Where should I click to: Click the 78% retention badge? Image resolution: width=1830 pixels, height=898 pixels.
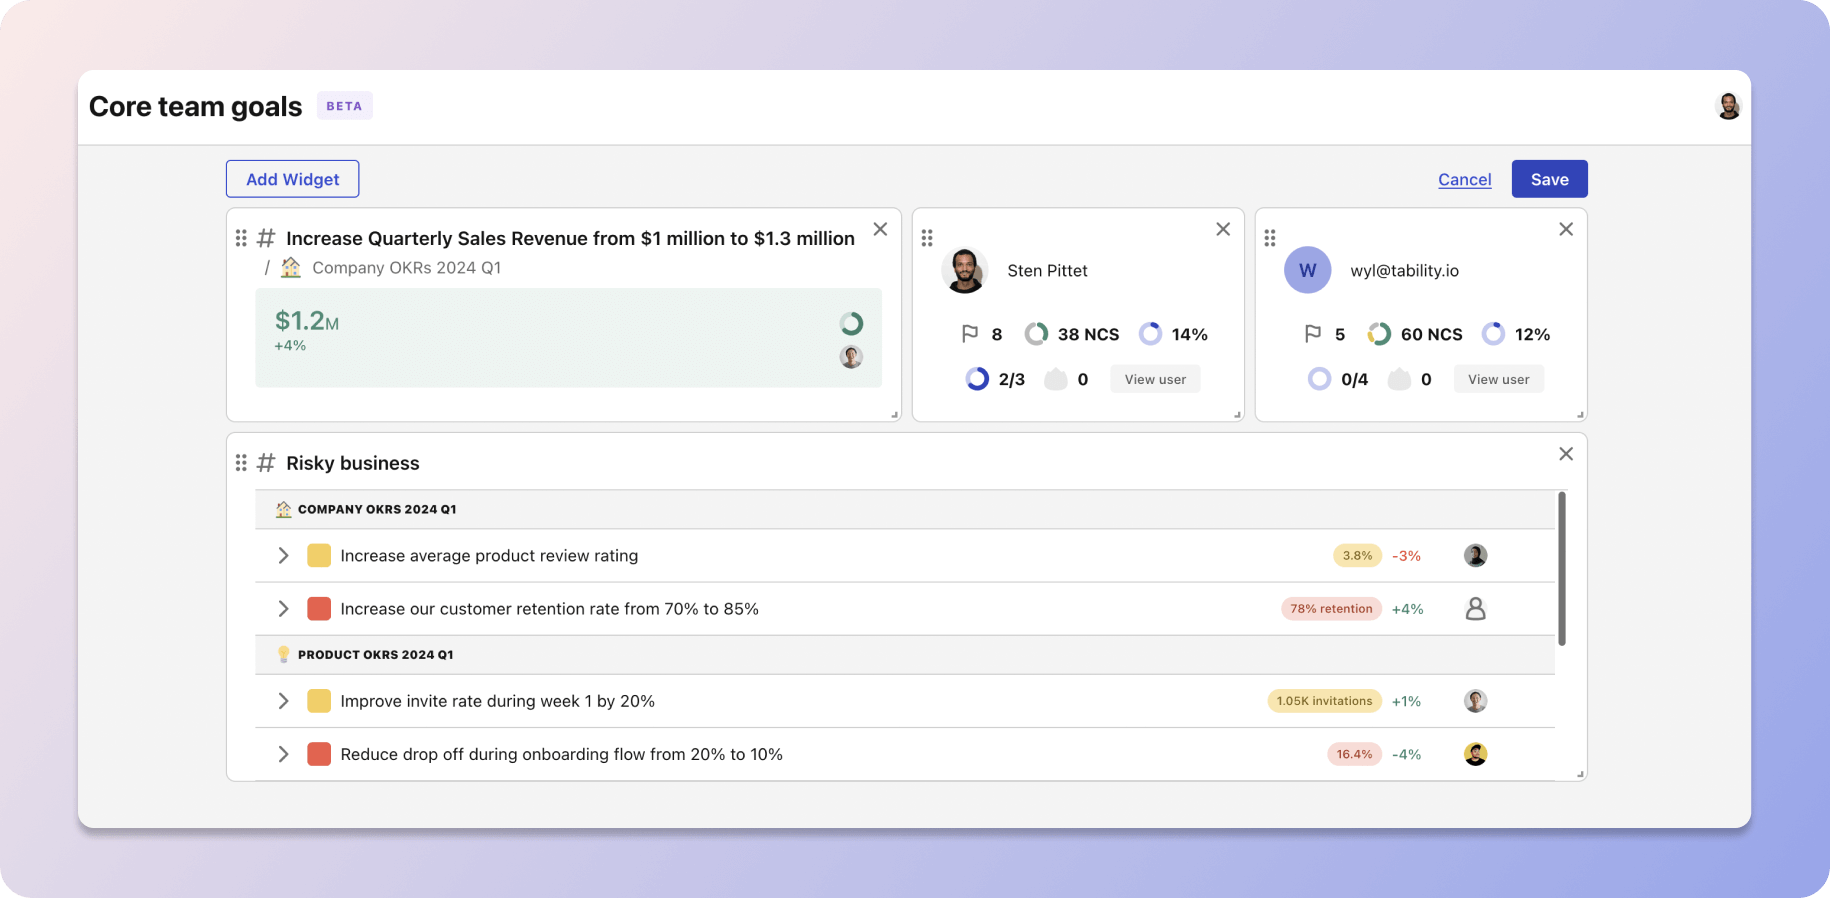click(x=1331, y=608)
